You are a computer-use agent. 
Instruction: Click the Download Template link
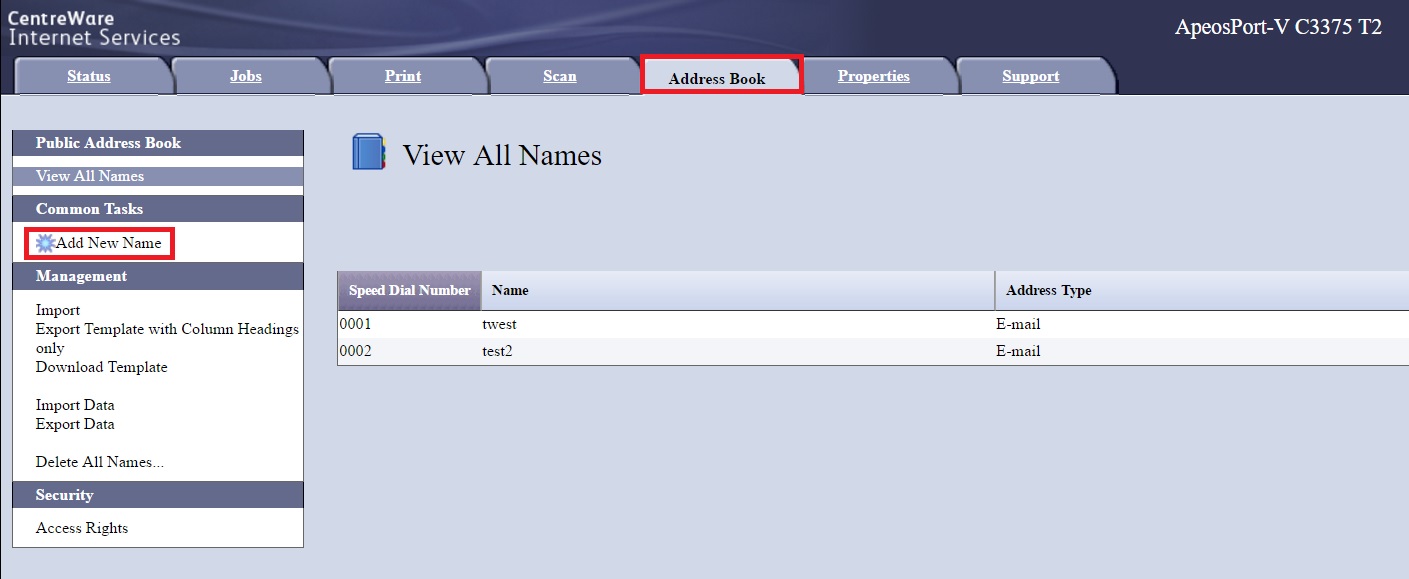[101, 367]
